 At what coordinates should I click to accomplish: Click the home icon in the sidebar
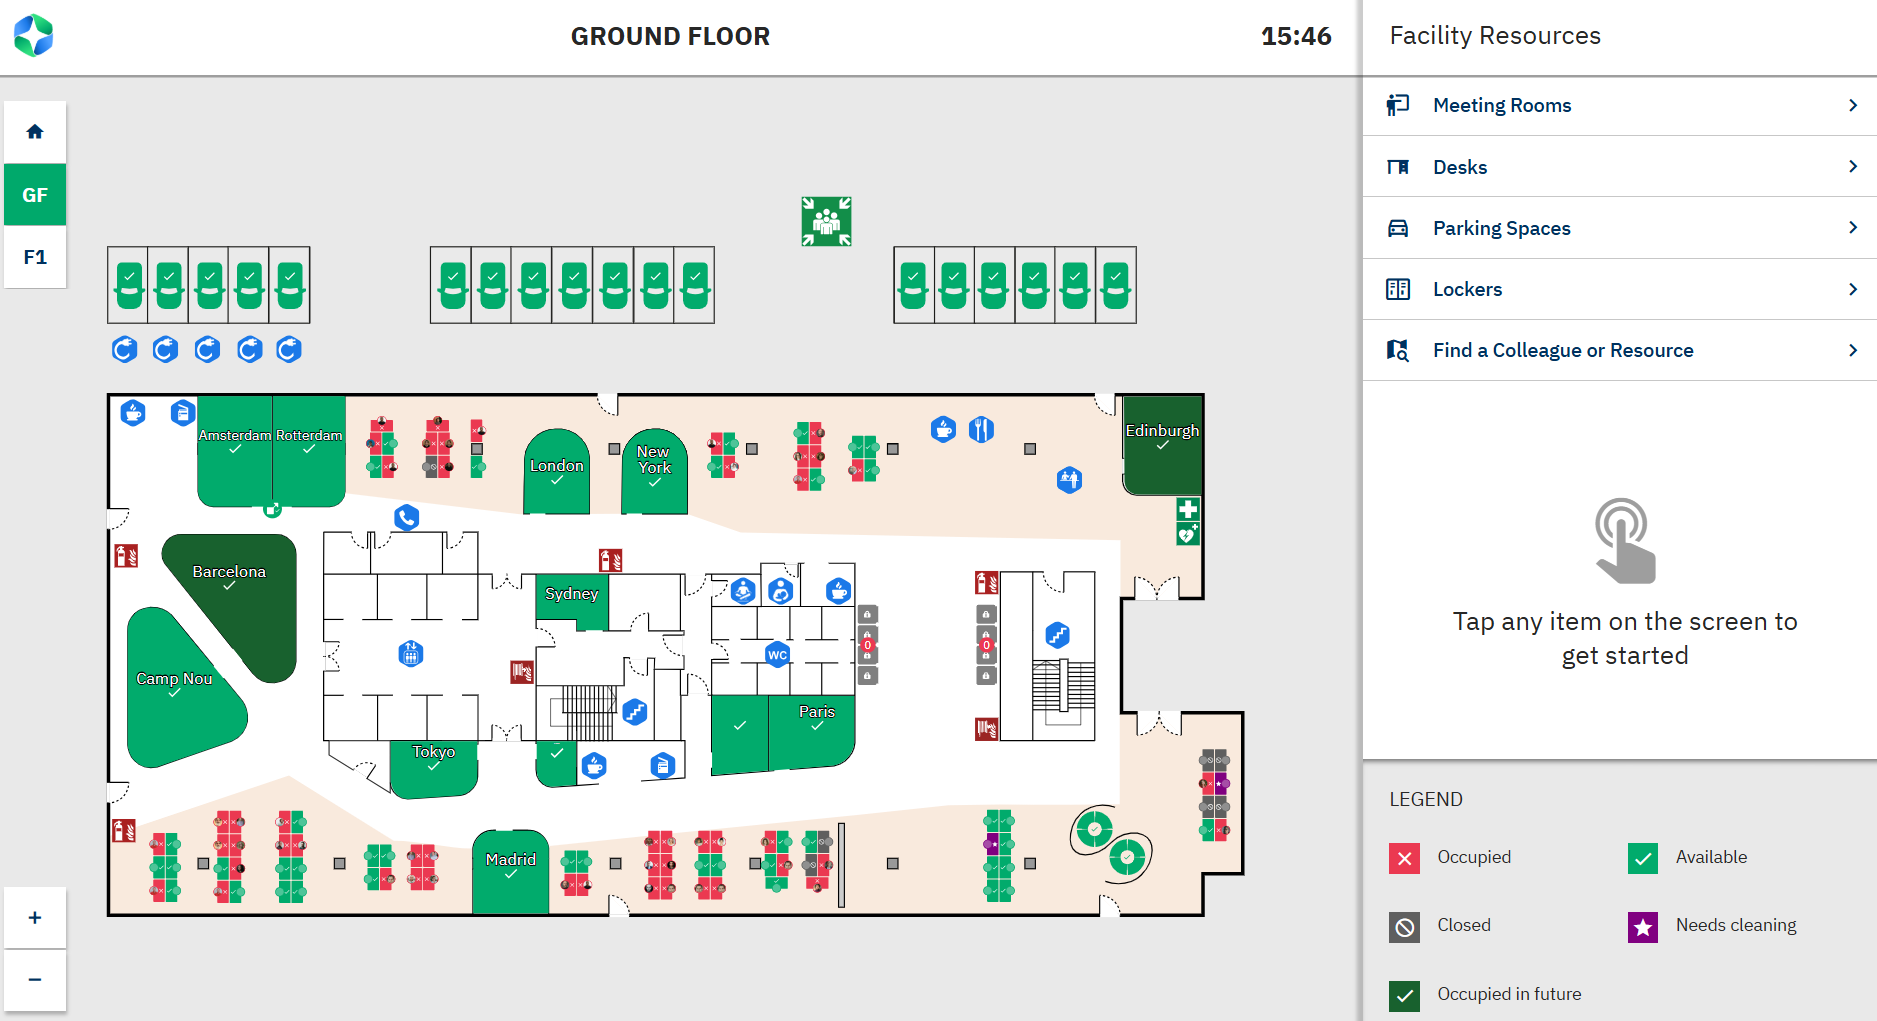pyautogui.click(x=35, y=132)
